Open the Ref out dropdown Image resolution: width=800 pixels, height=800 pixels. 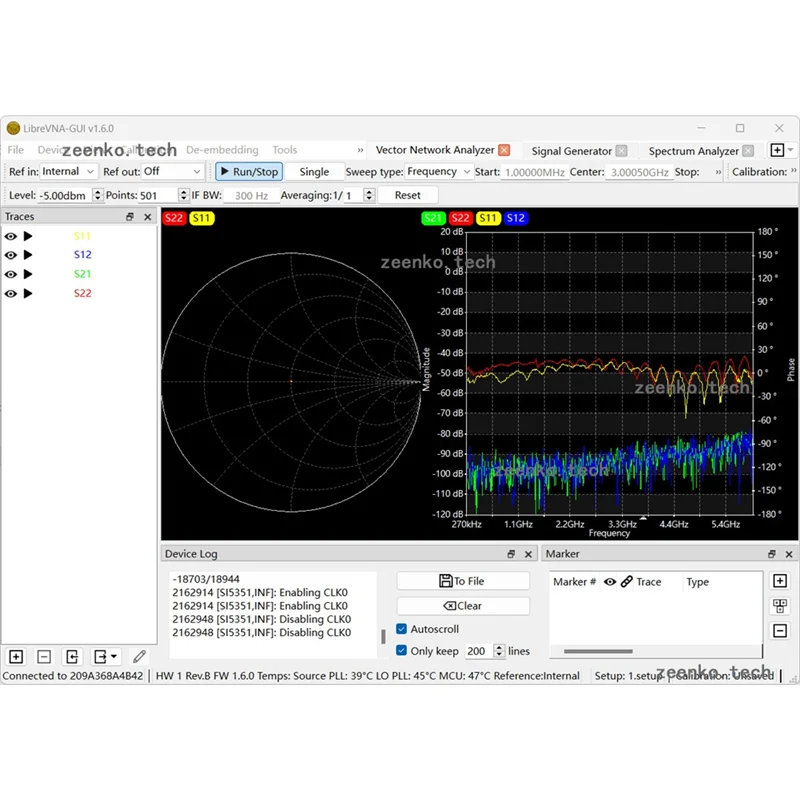click(x=171, y=172)
